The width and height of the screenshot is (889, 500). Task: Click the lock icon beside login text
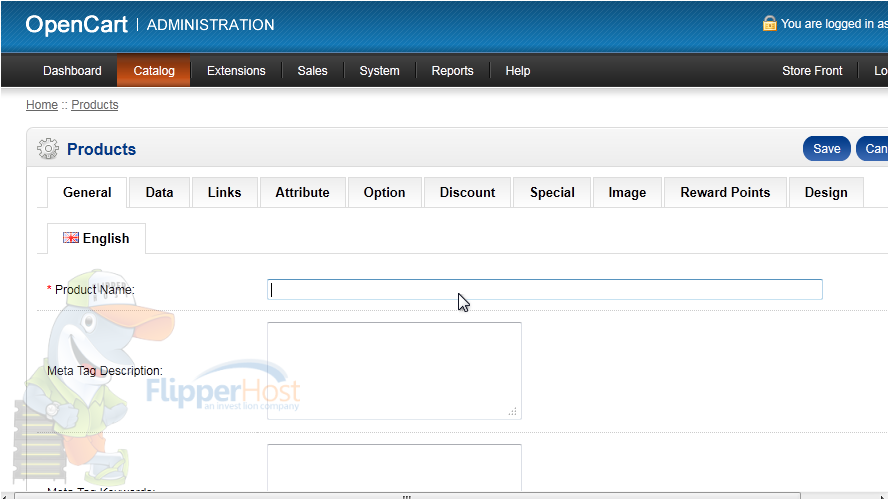[769, 23]
